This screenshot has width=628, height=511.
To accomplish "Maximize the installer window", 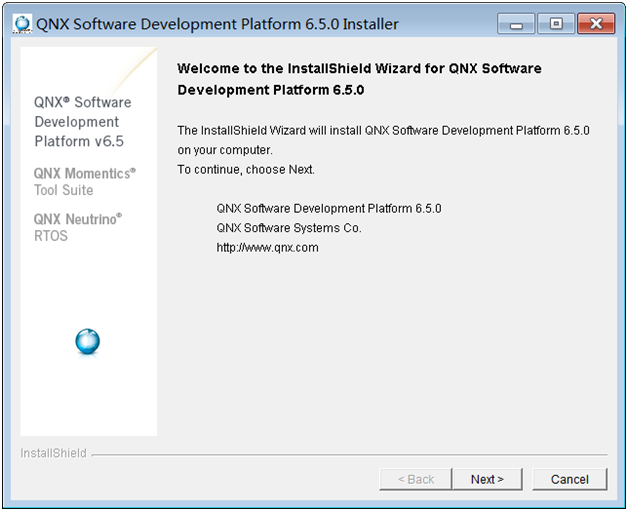I will click(x=556, y=24).
